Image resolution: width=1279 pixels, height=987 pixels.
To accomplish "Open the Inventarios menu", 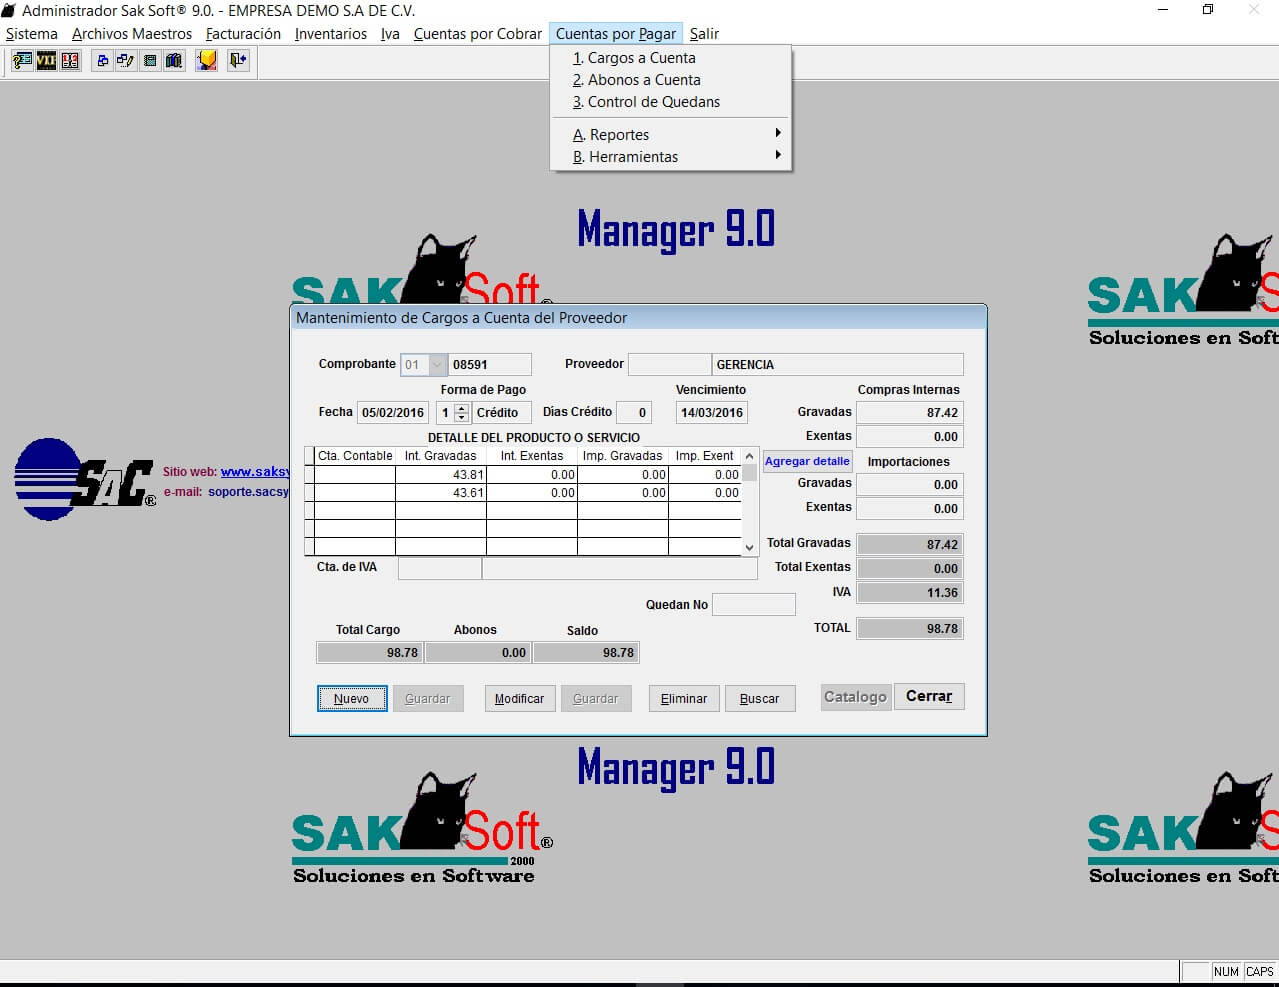I will pos(331,34).
